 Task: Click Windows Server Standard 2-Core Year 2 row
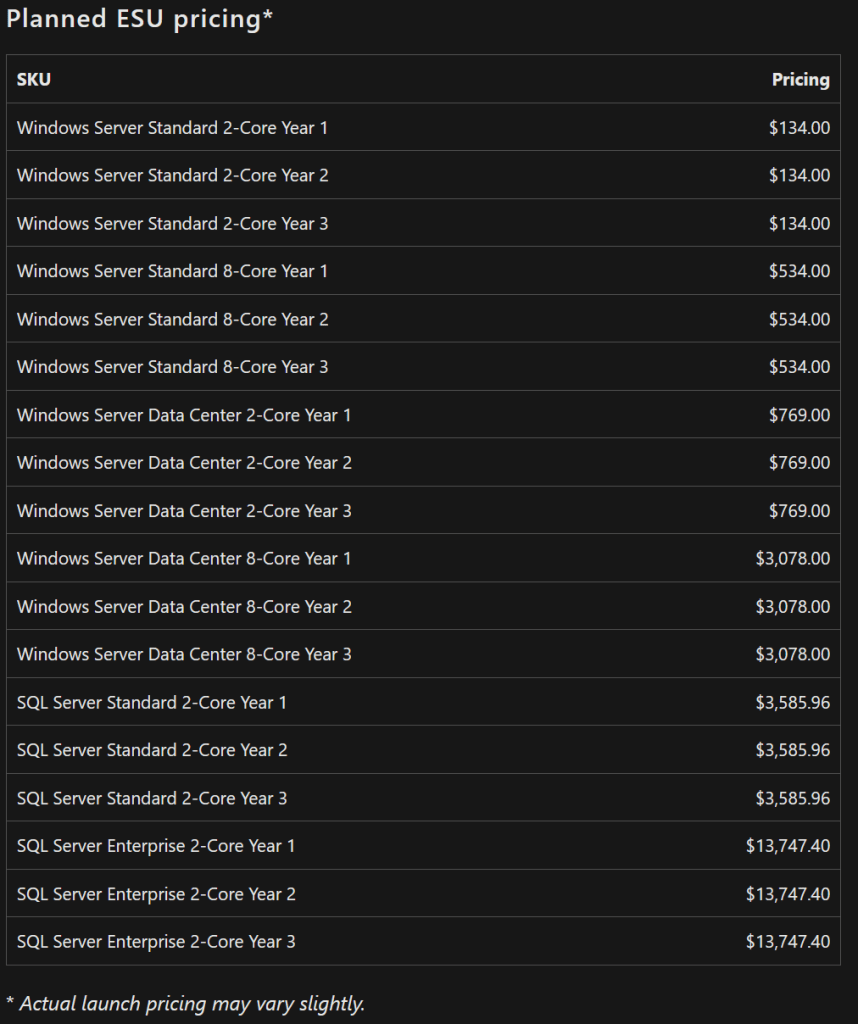pos(172,176)
